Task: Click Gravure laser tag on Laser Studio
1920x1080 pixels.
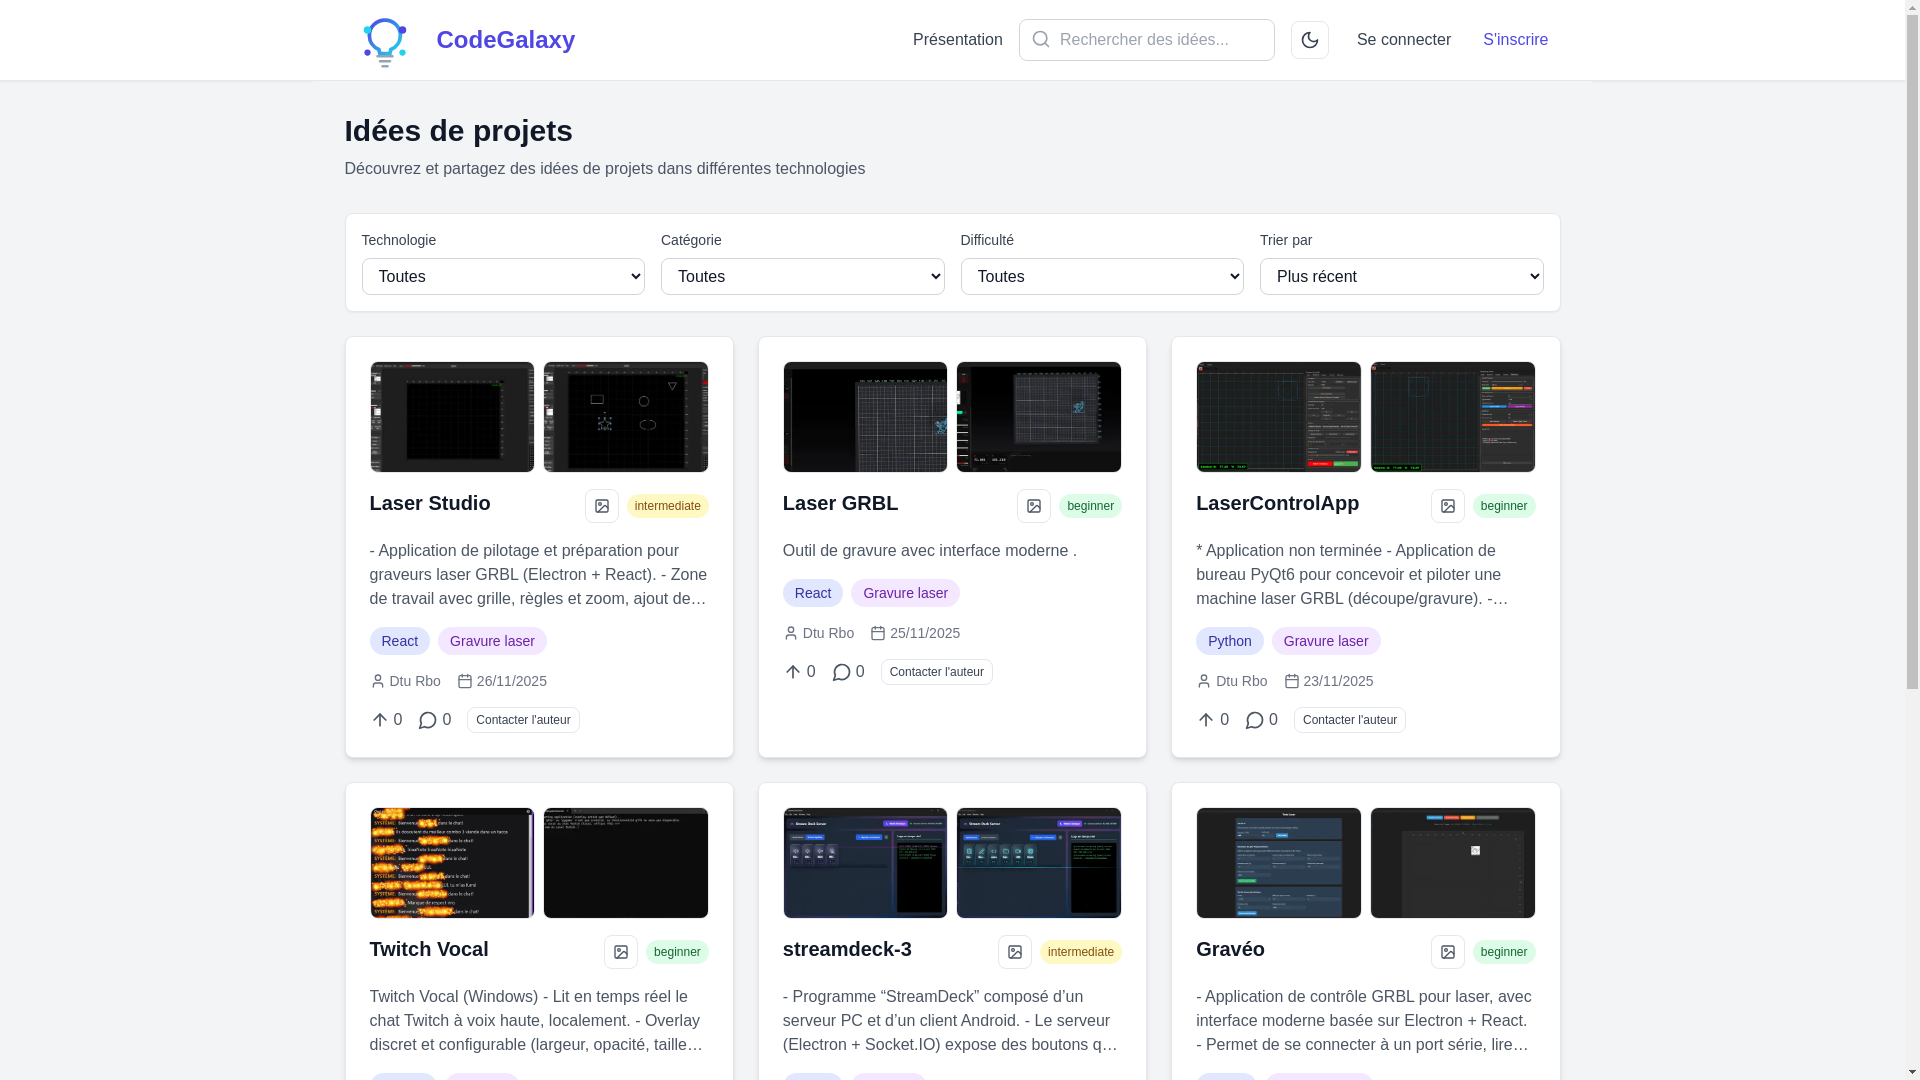Action: [492, 641]
